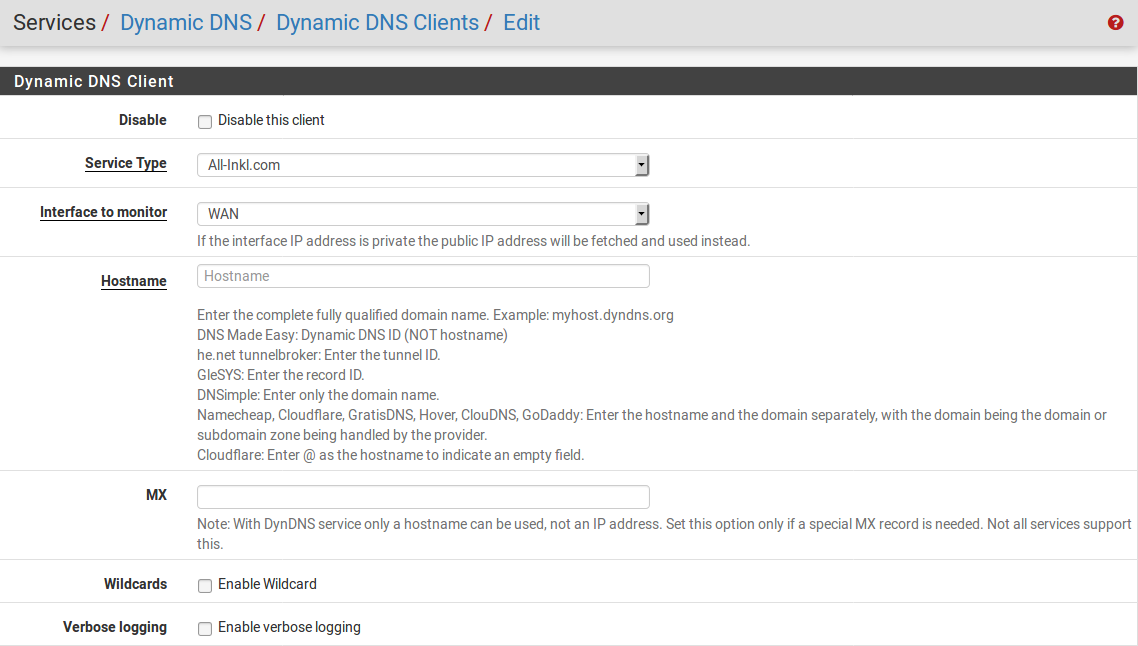
Task: Click the 'DNSimple: Enter only the domain name.' line
Action: point(318,395)
